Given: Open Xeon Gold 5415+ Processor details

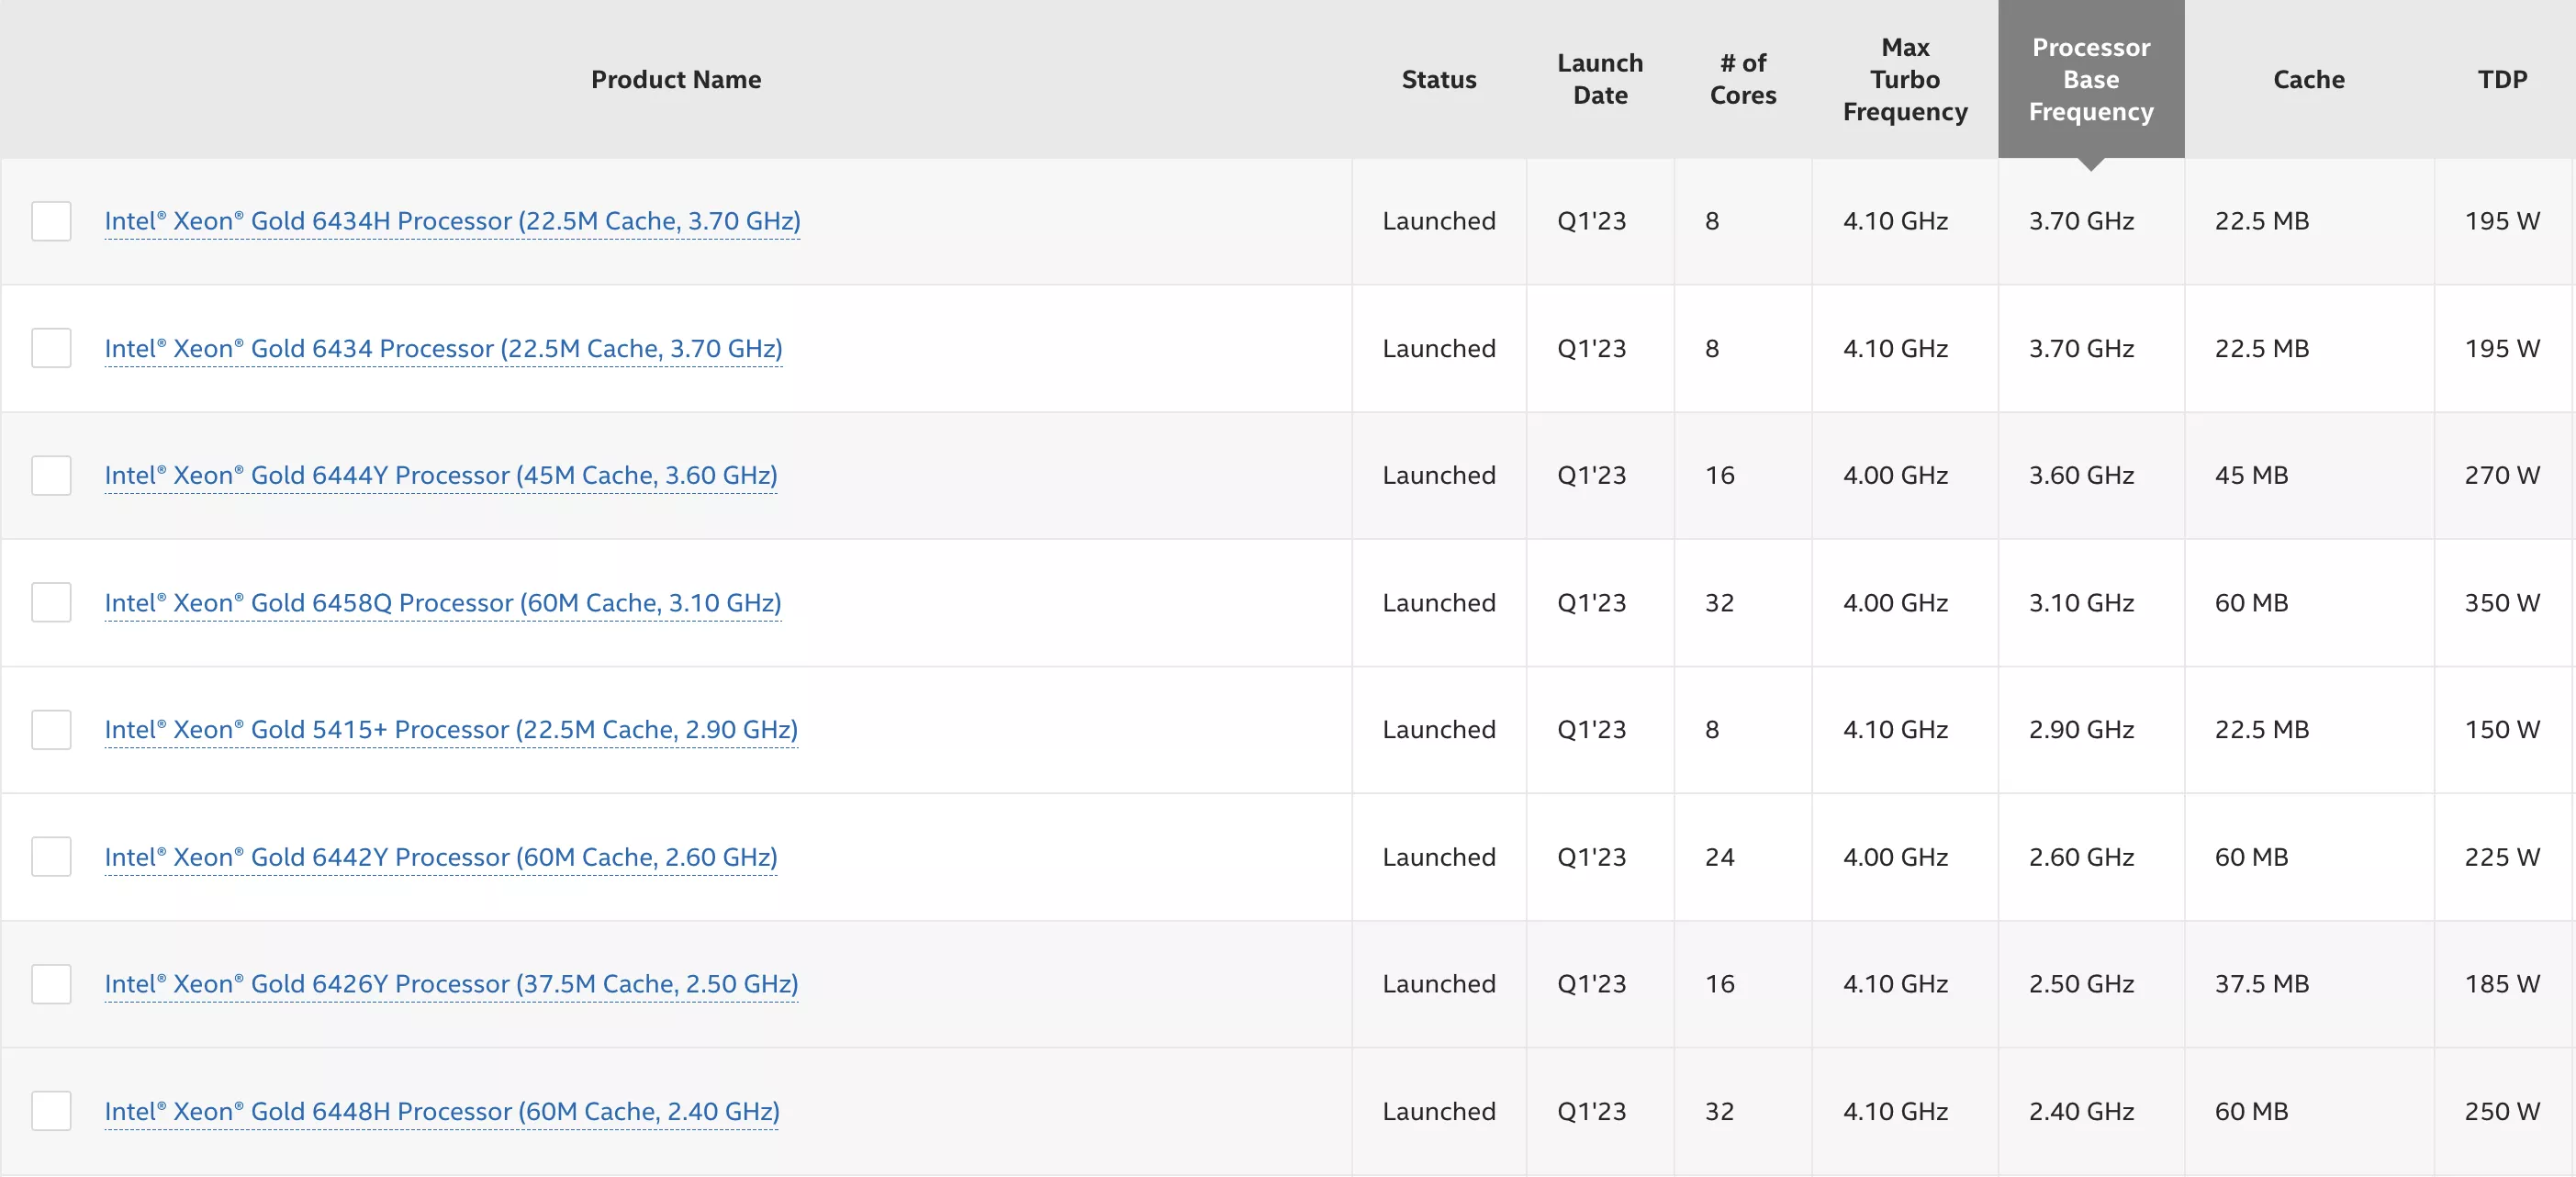Looking at the screenshot, I should 451,730.
